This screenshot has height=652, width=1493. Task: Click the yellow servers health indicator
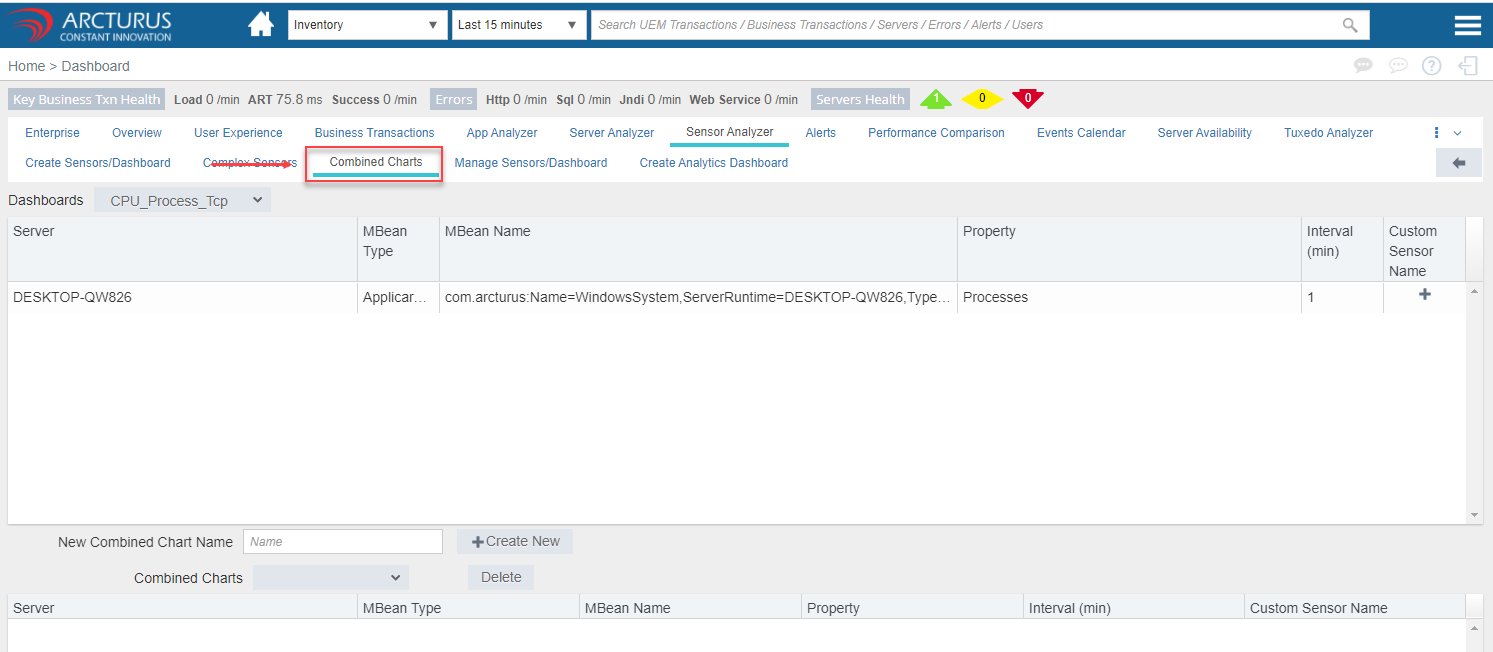point(982,99)
